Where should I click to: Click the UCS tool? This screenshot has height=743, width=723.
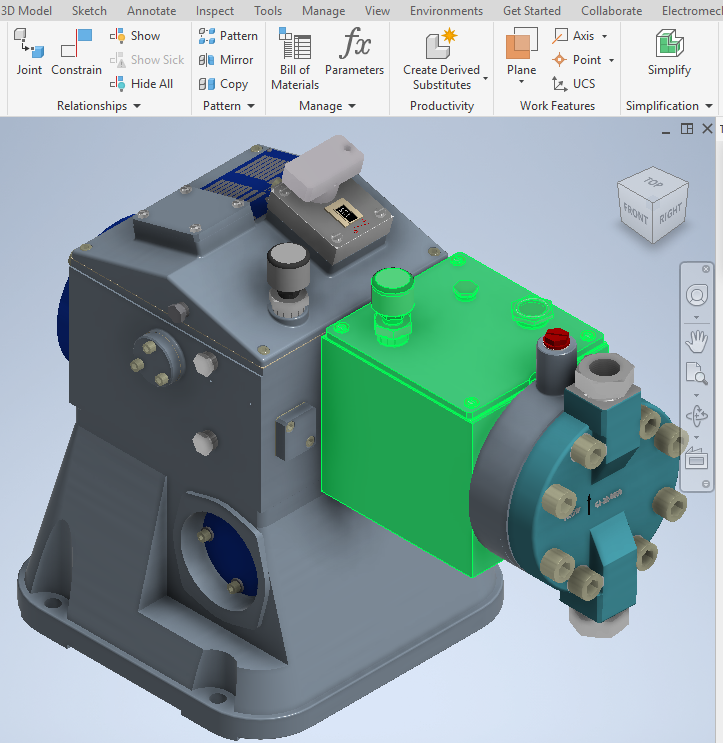pyautogui.click(x=573, y=84)
